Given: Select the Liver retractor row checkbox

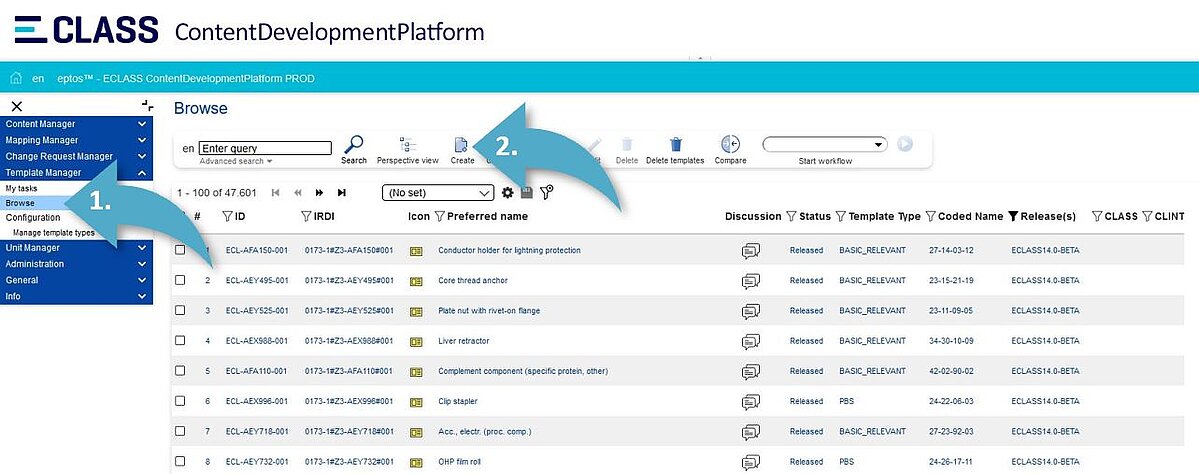Looking at the screenshot, I should (x=180, y=341).
